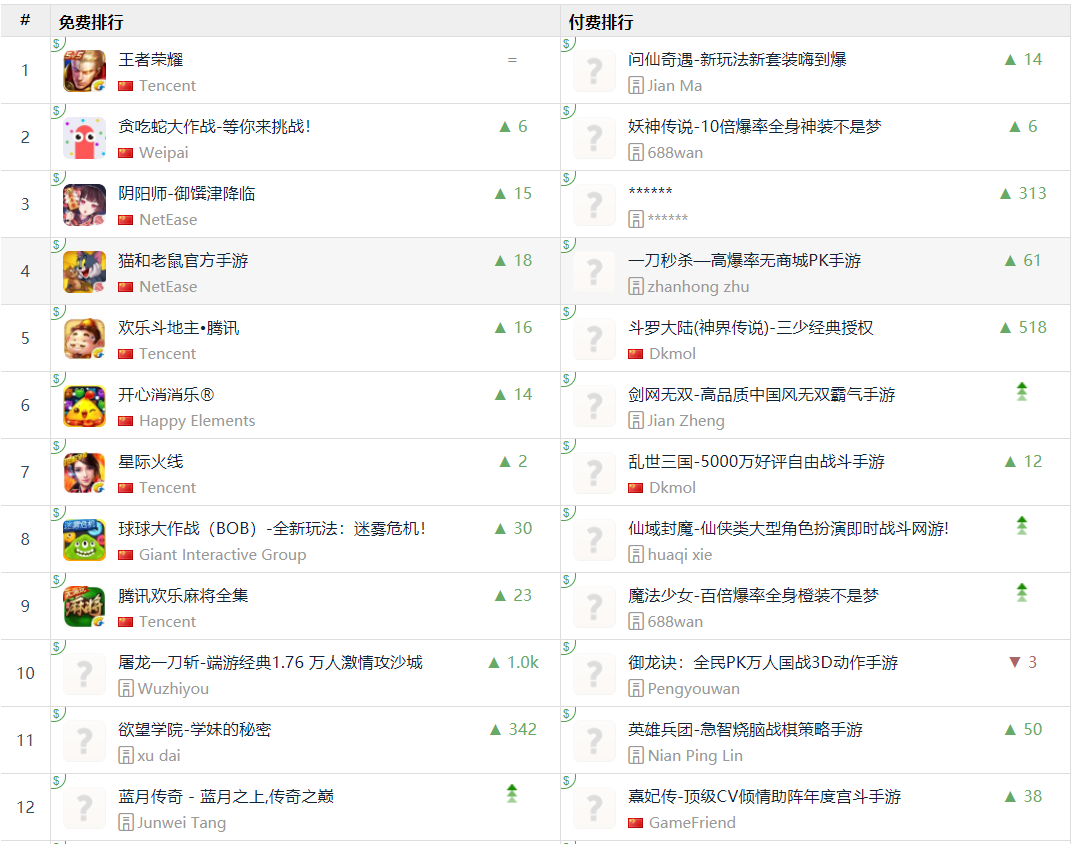1071x844 pixels.
Task: Click the 付费排行 column header
Action: (601, 22)
